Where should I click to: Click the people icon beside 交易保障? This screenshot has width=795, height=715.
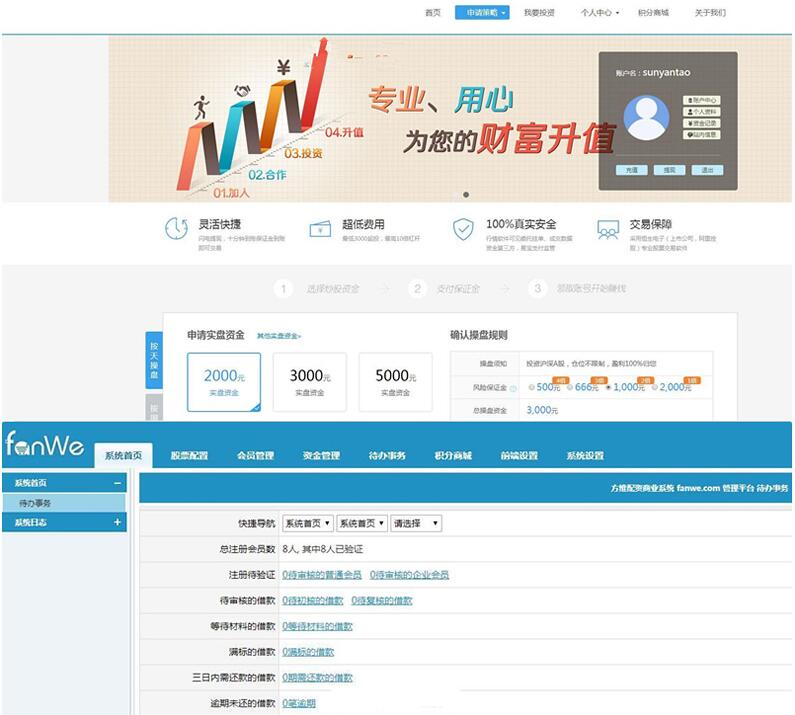click(607, 229)
